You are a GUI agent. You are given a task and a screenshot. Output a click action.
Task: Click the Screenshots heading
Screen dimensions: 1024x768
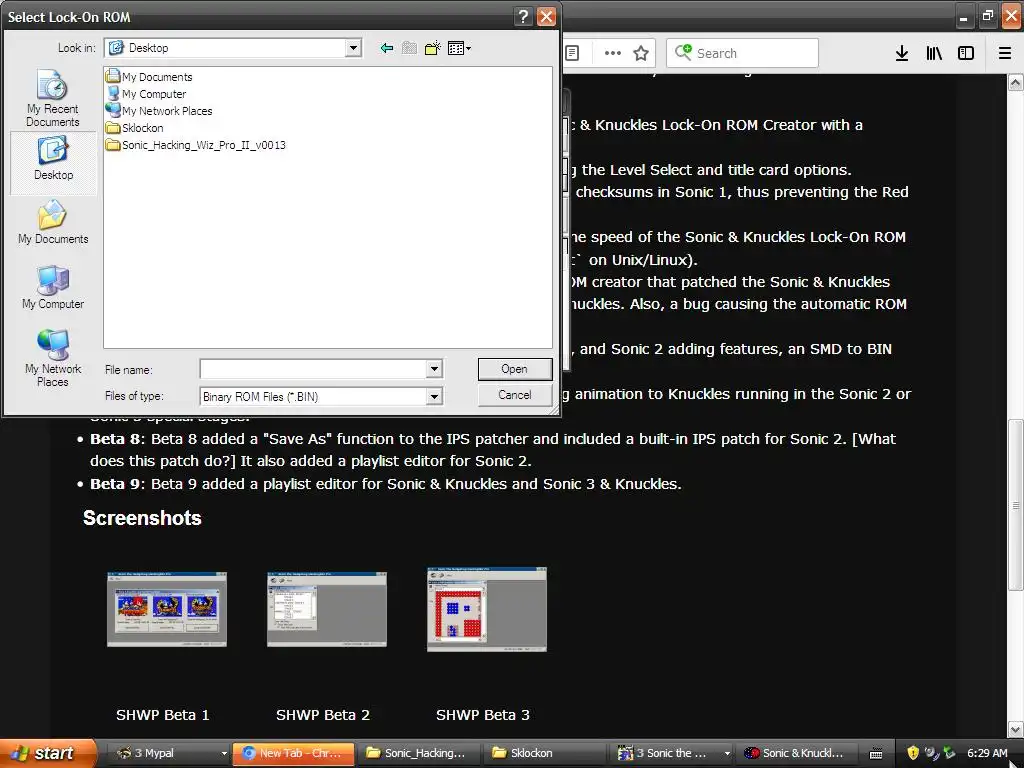coord(142,518)
